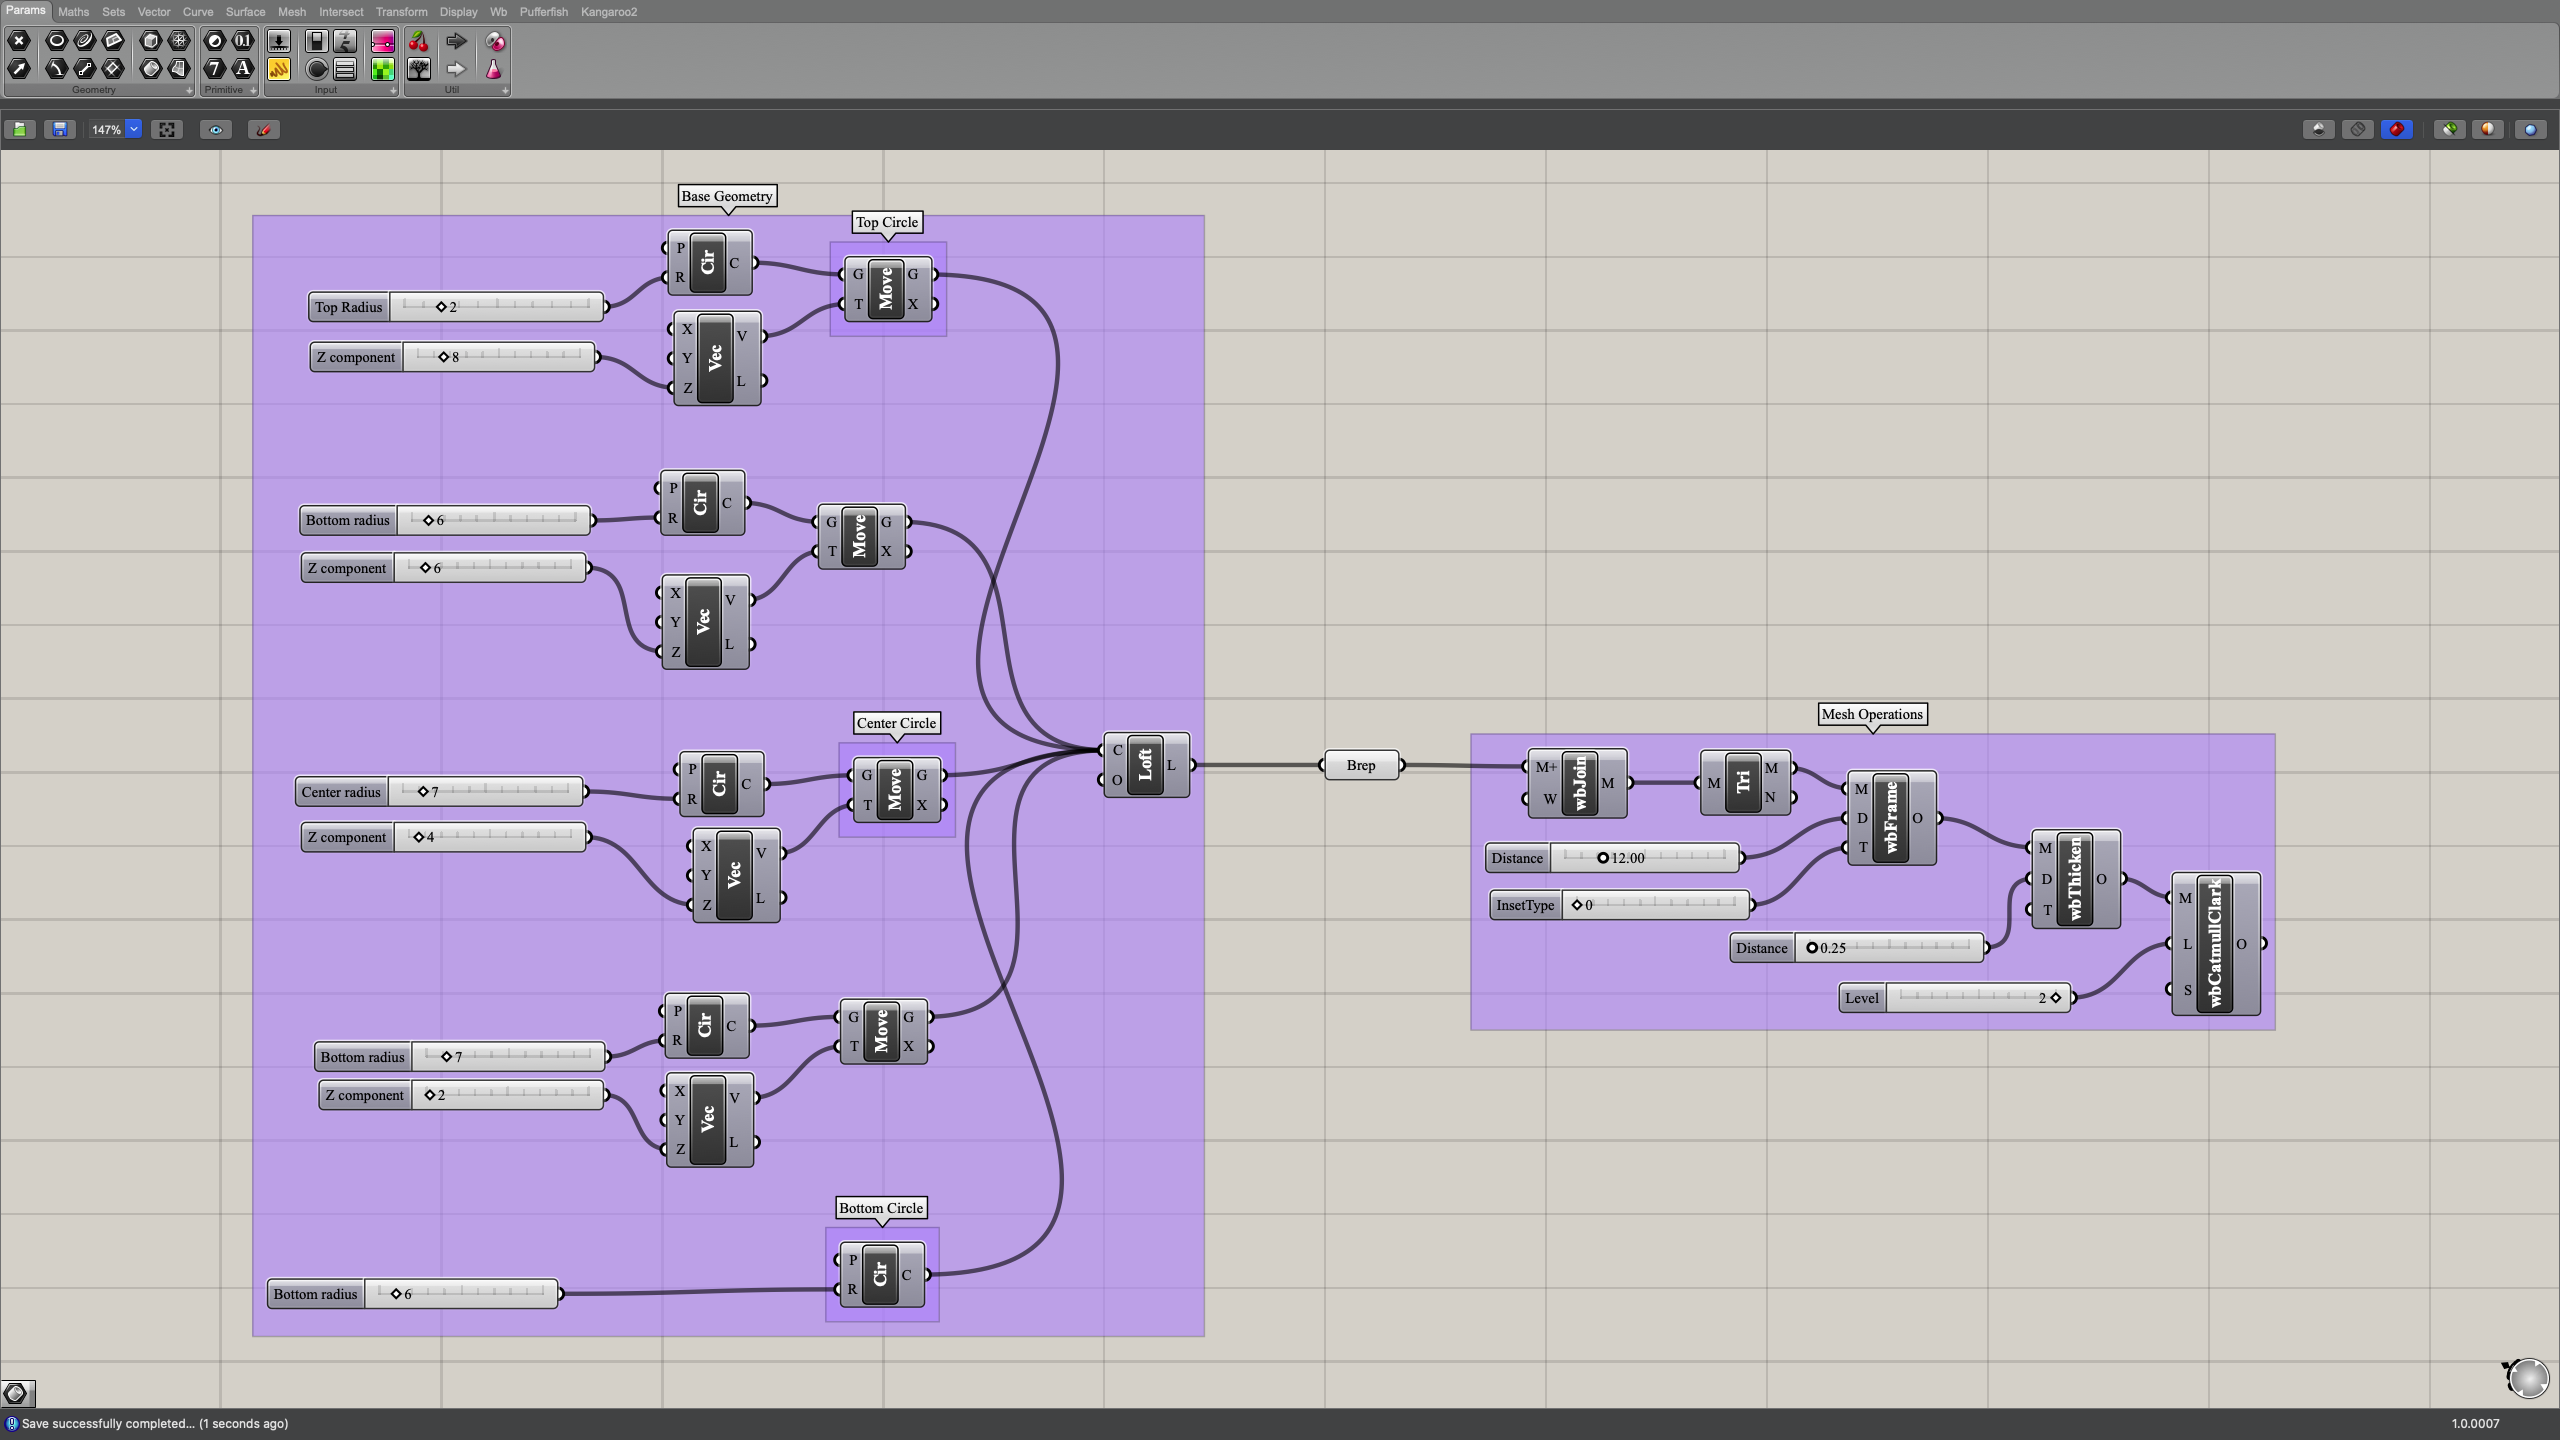Toggle wireframe preview mode

point(2358,129)
